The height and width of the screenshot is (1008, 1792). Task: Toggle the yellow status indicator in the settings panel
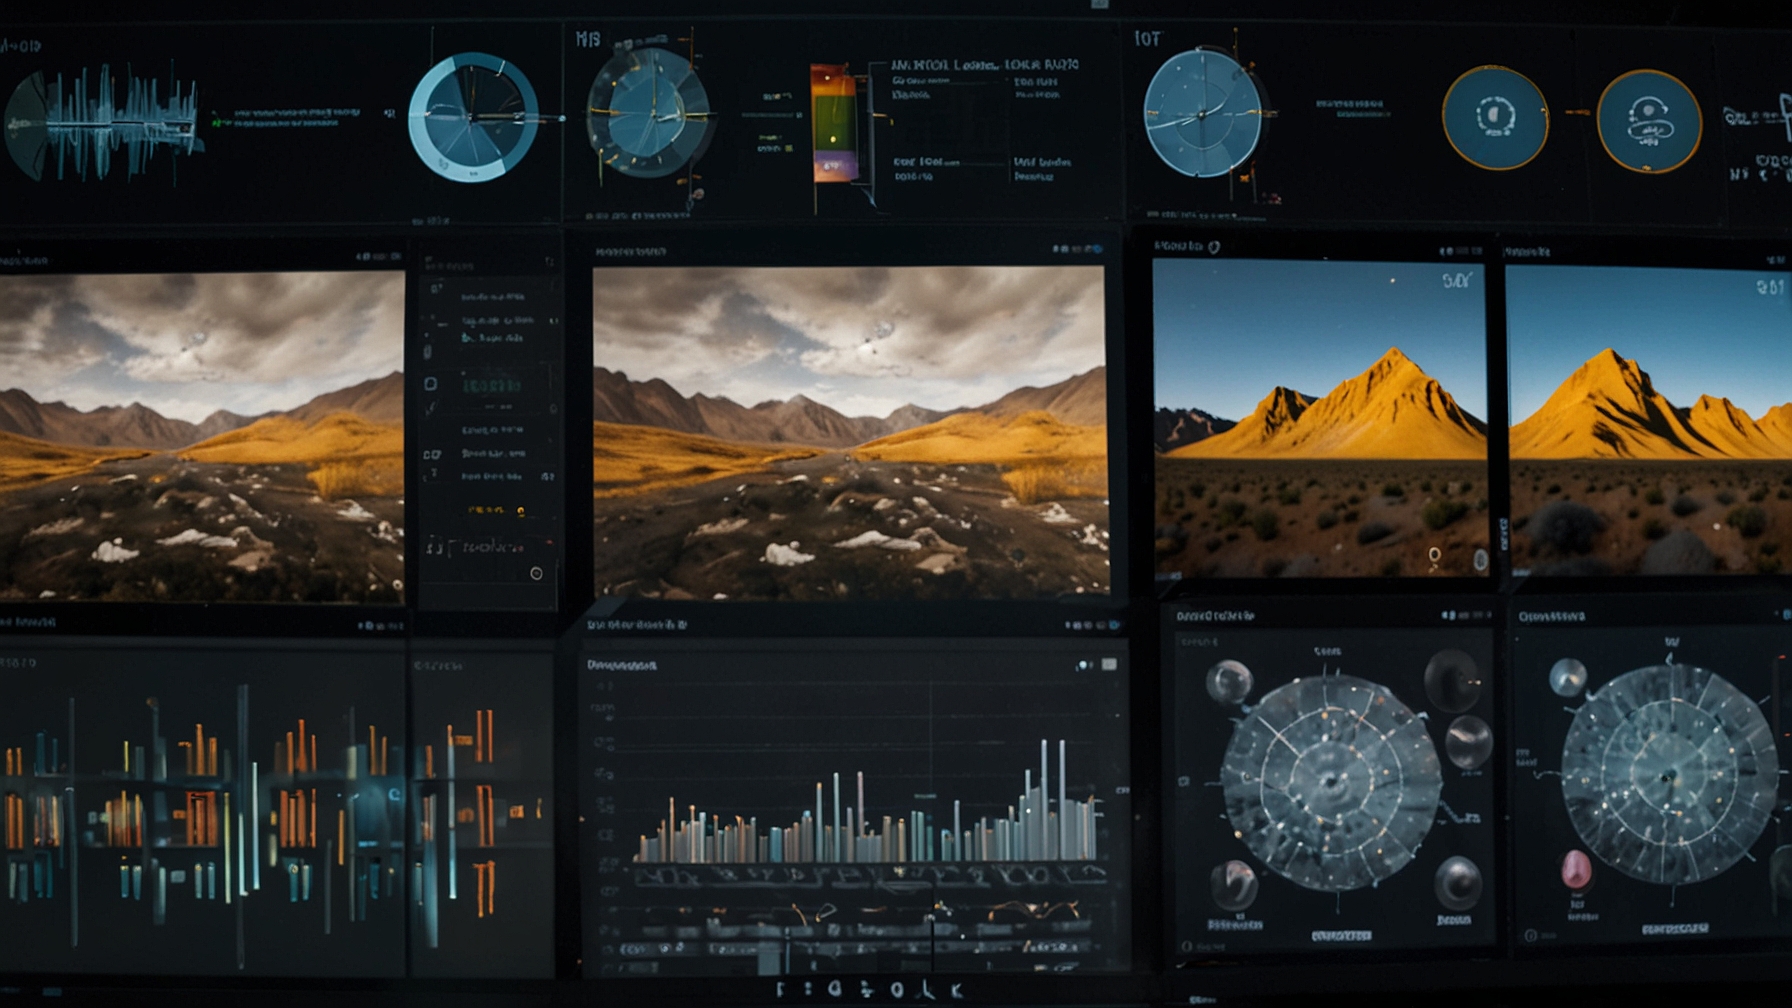(x=521, y=511)
